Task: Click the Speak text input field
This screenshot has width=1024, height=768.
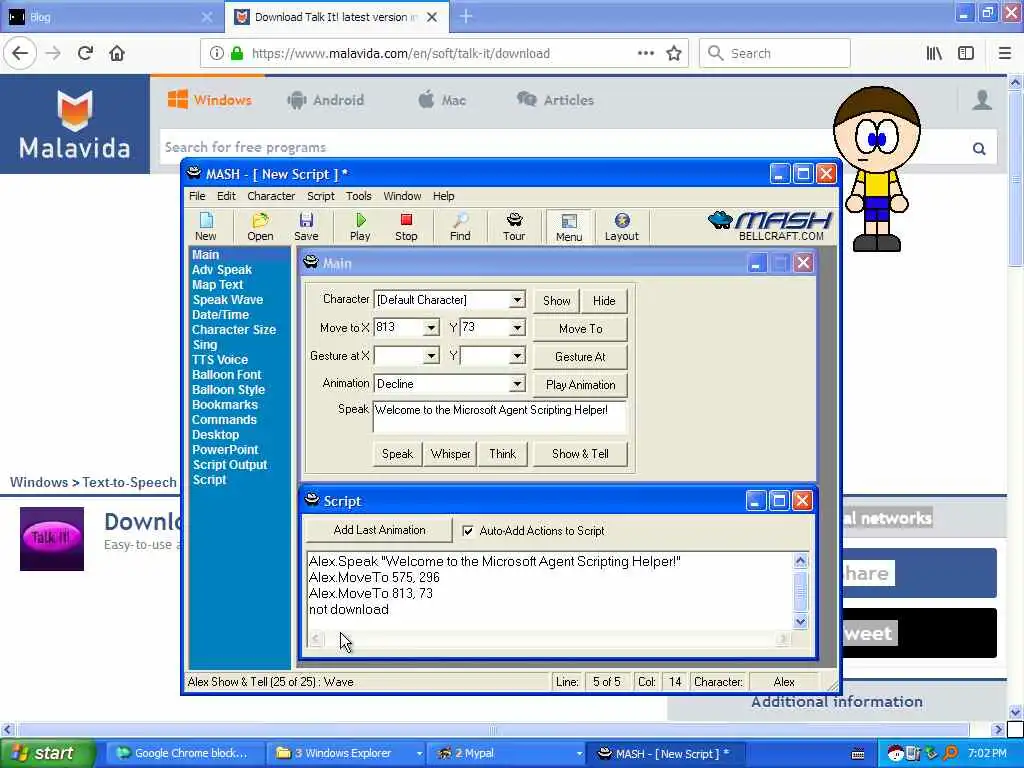Action: pos(500,417)
